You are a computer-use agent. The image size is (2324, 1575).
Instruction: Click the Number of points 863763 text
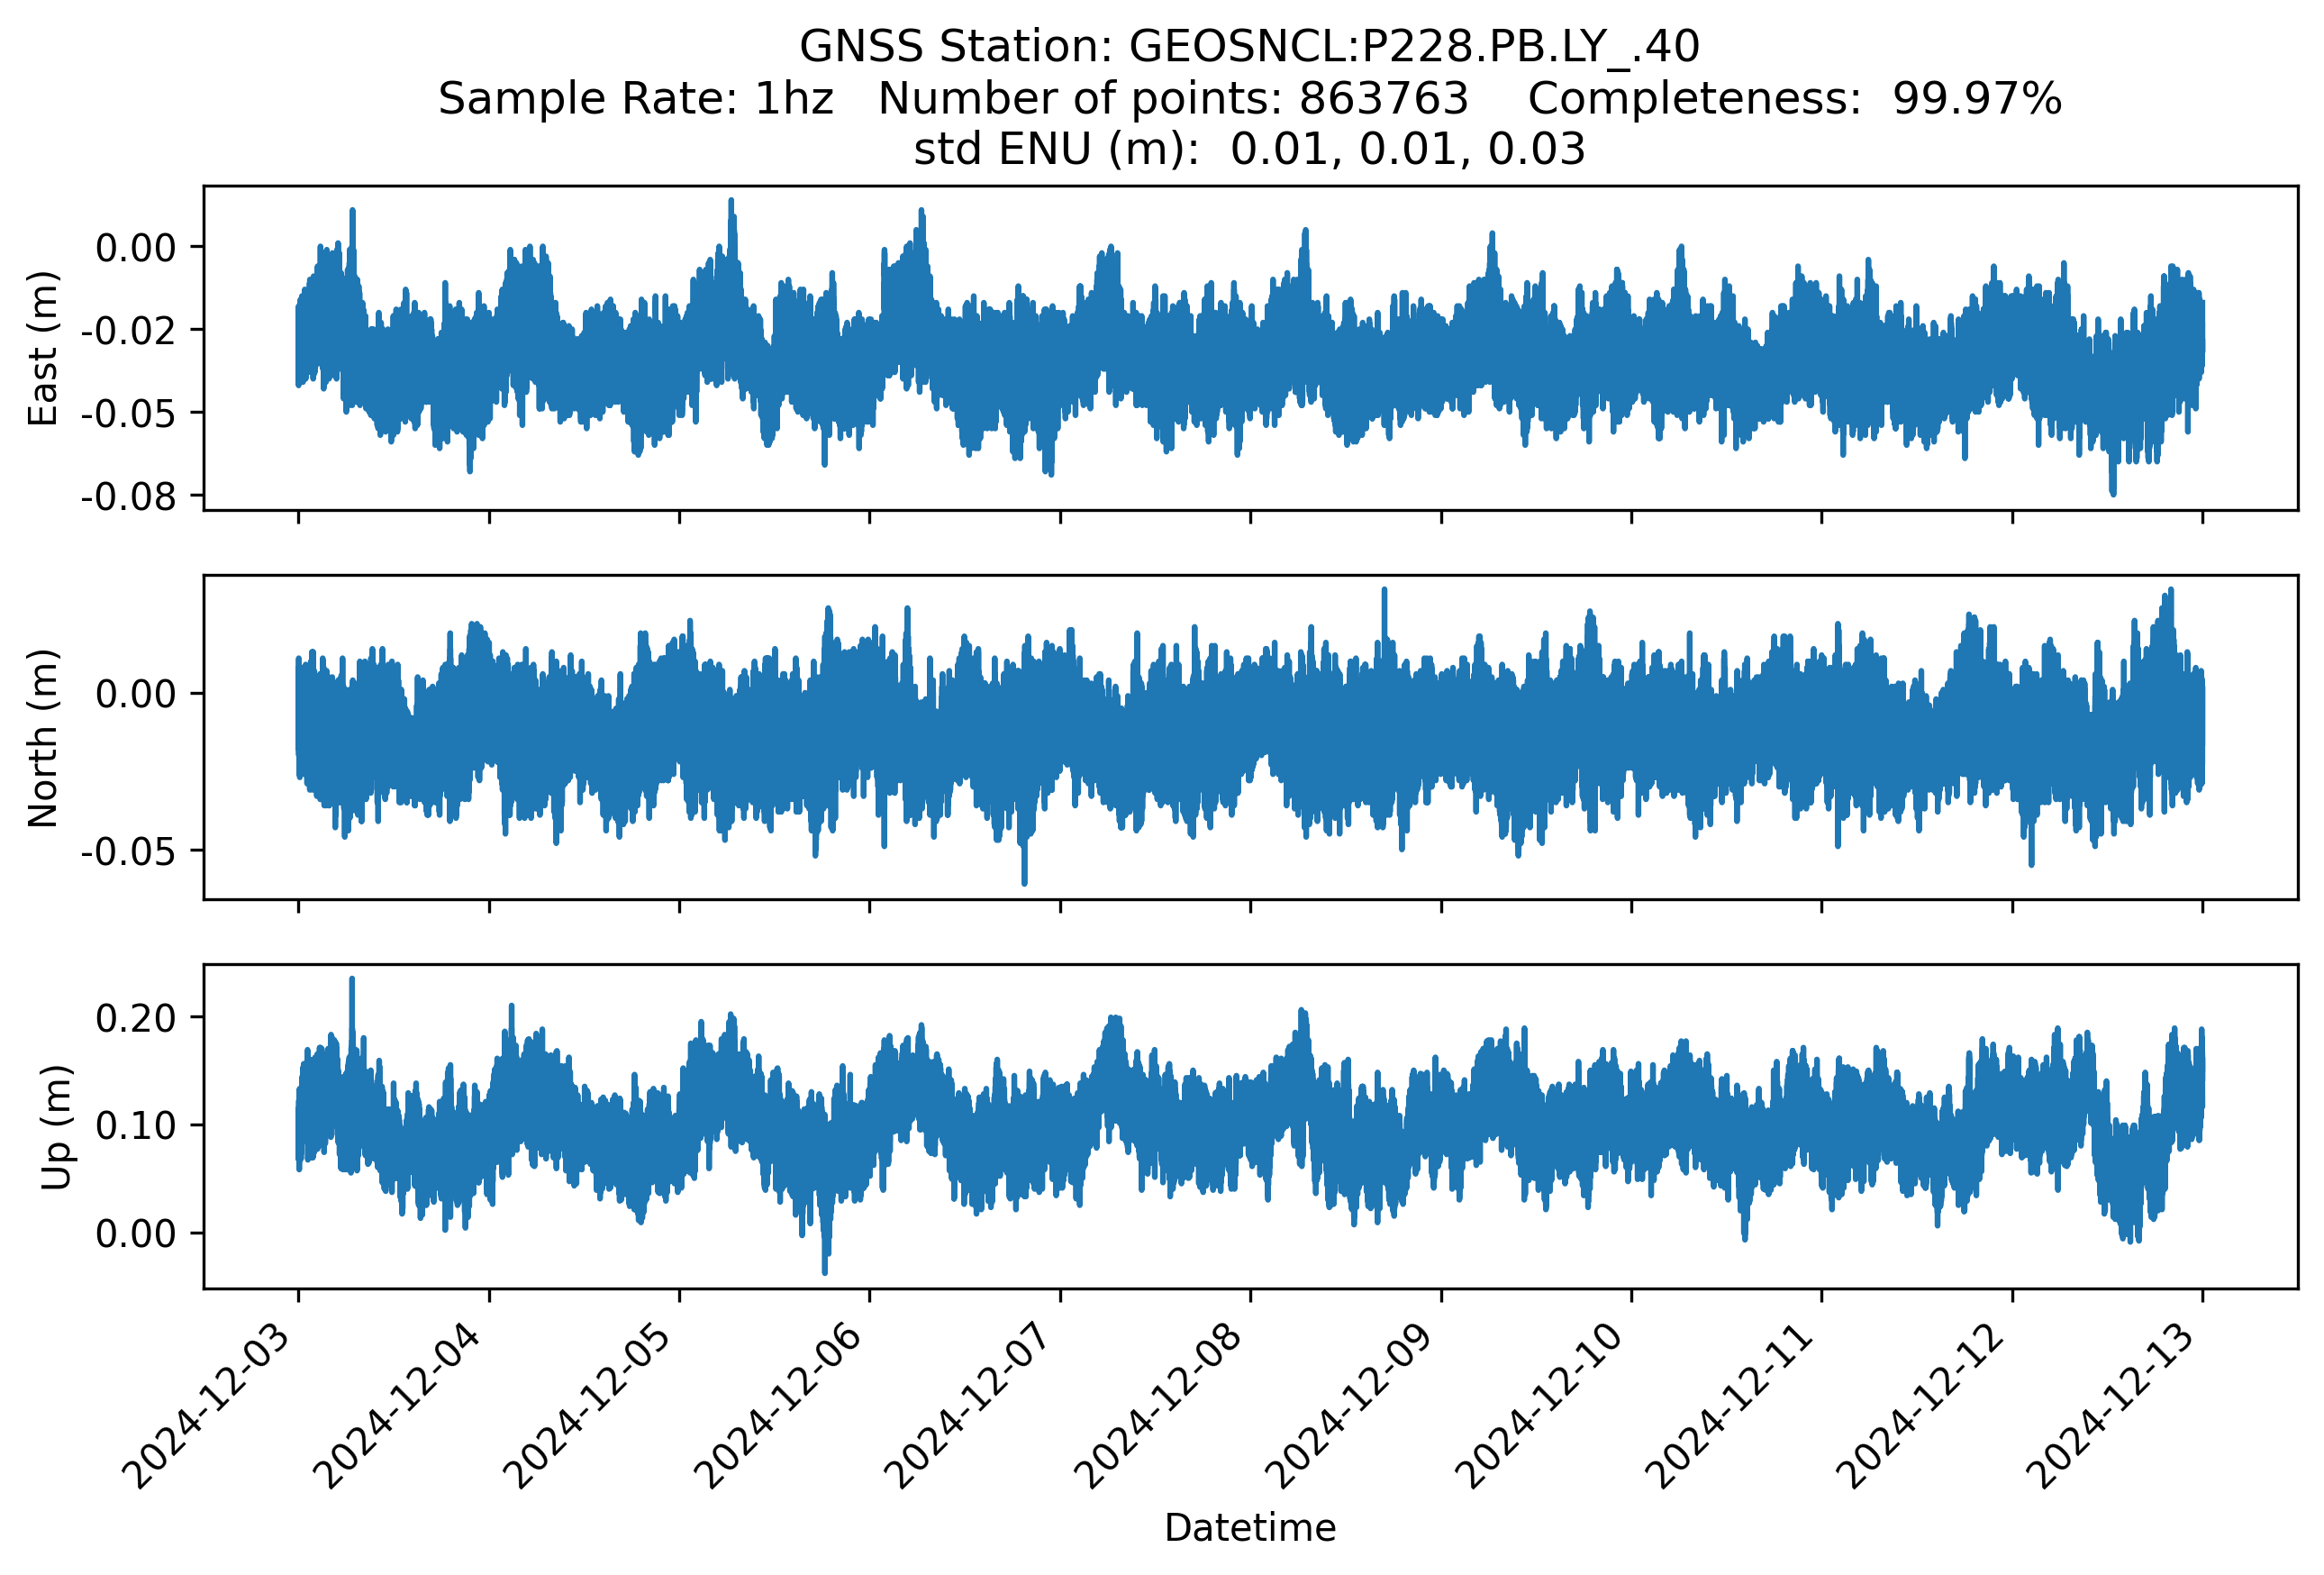pos(1172,99)
